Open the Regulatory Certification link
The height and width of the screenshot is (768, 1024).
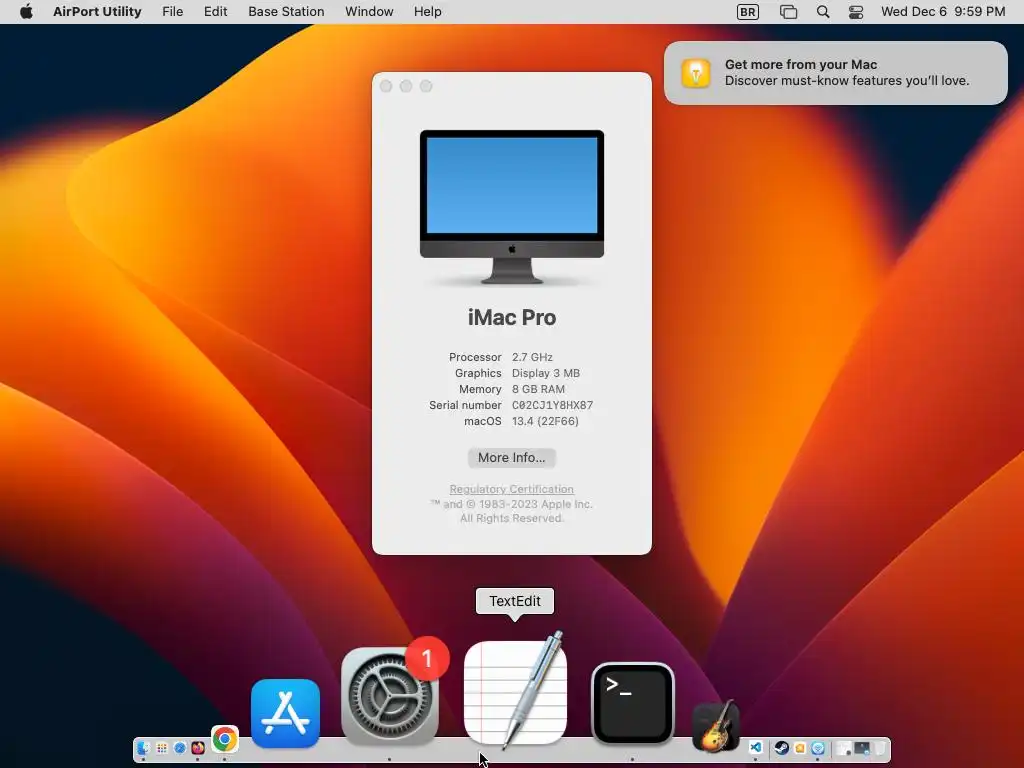511,489
